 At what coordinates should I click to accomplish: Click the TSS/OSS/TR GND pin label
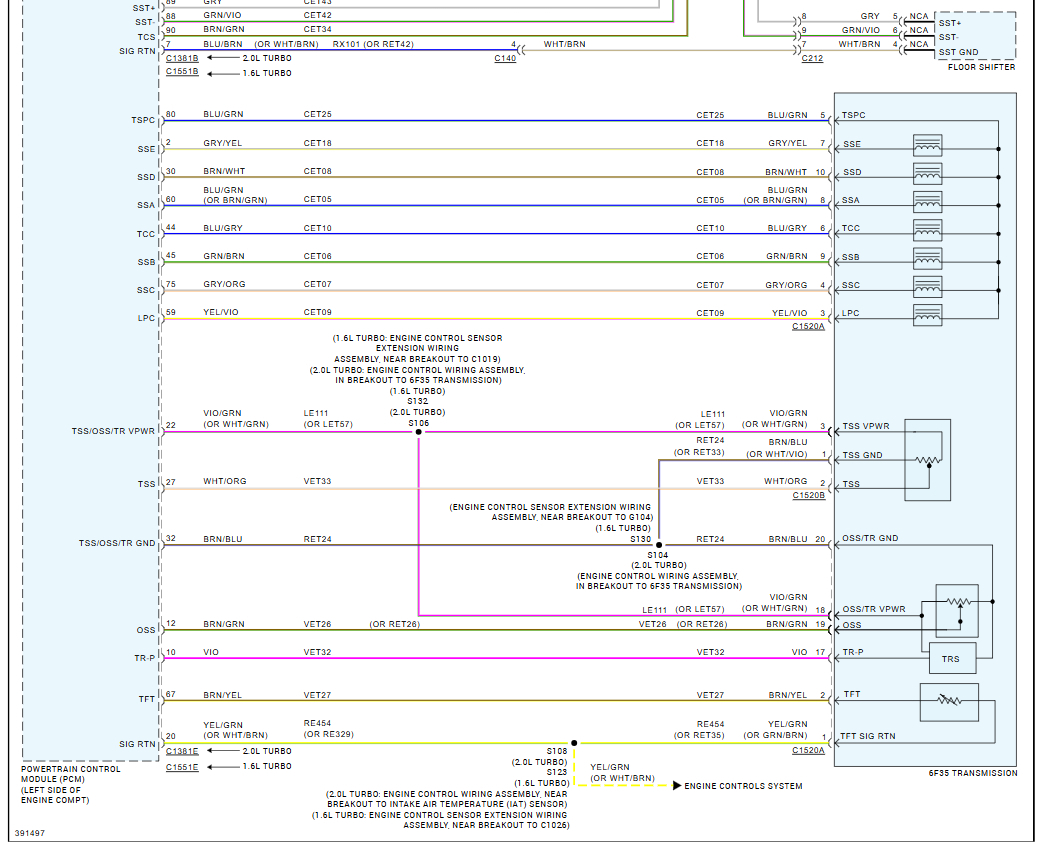[117, 544]
